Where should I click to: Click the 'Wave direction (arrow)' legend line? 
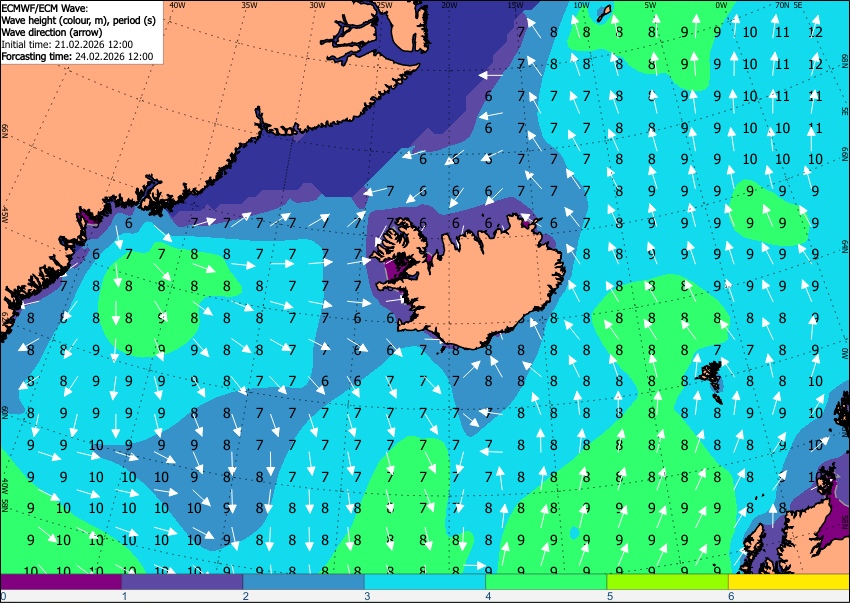(51, 32)
